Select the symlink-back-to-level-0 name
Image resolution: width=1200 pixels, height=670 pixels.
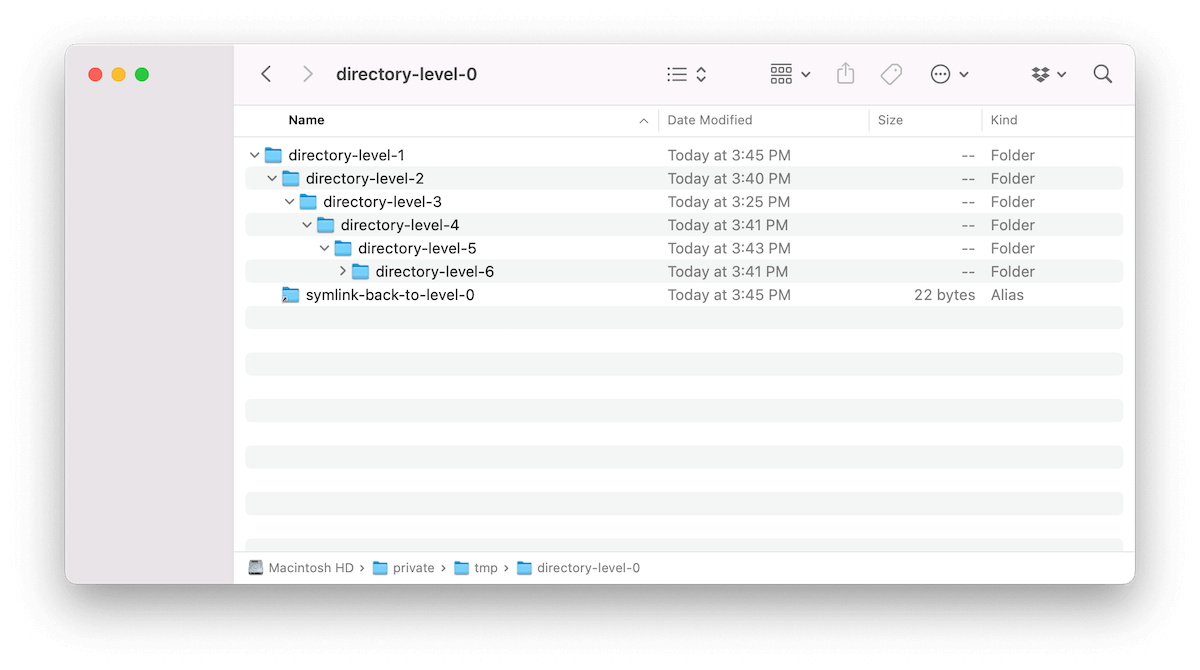pyautogui.click(x=390, y=295)
